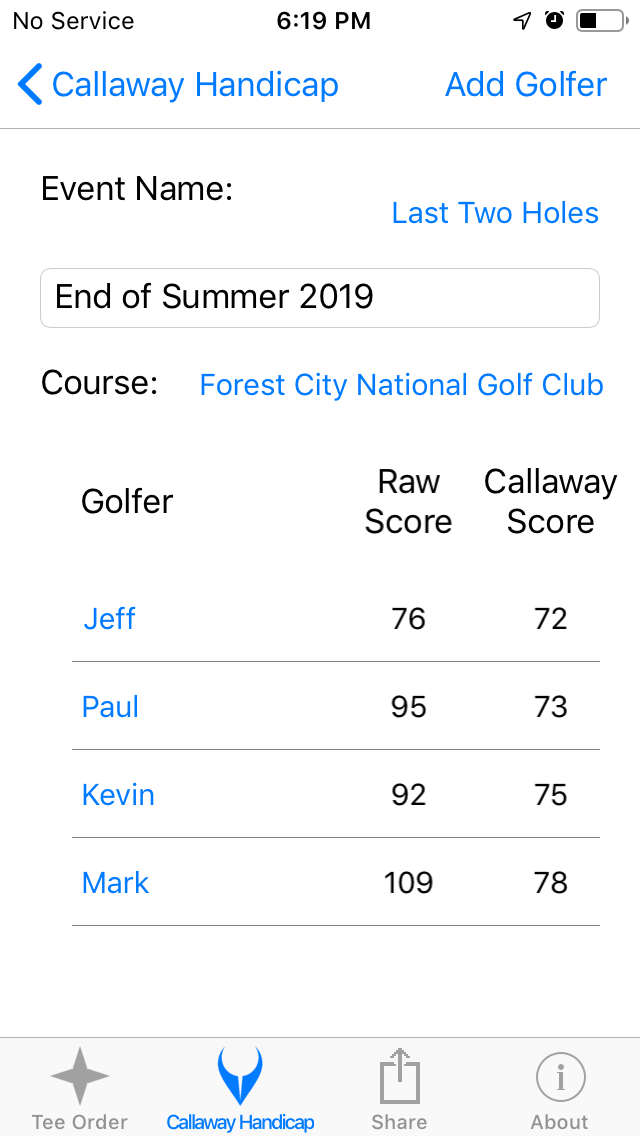Tap Add Golfer
Image resolution: width=640 pixels, height=1136 pixels.
tap(525, 84)
